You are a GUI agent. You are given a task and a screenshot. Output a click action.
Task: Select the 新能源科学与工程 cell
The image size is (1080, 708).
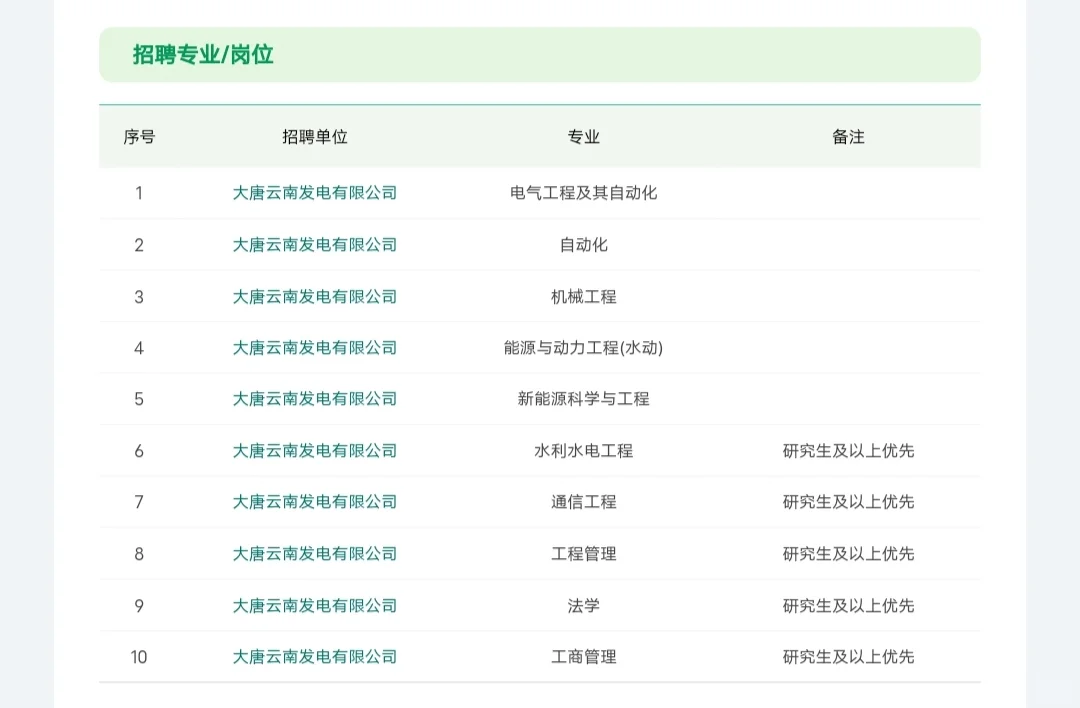(x=583, y=399)
